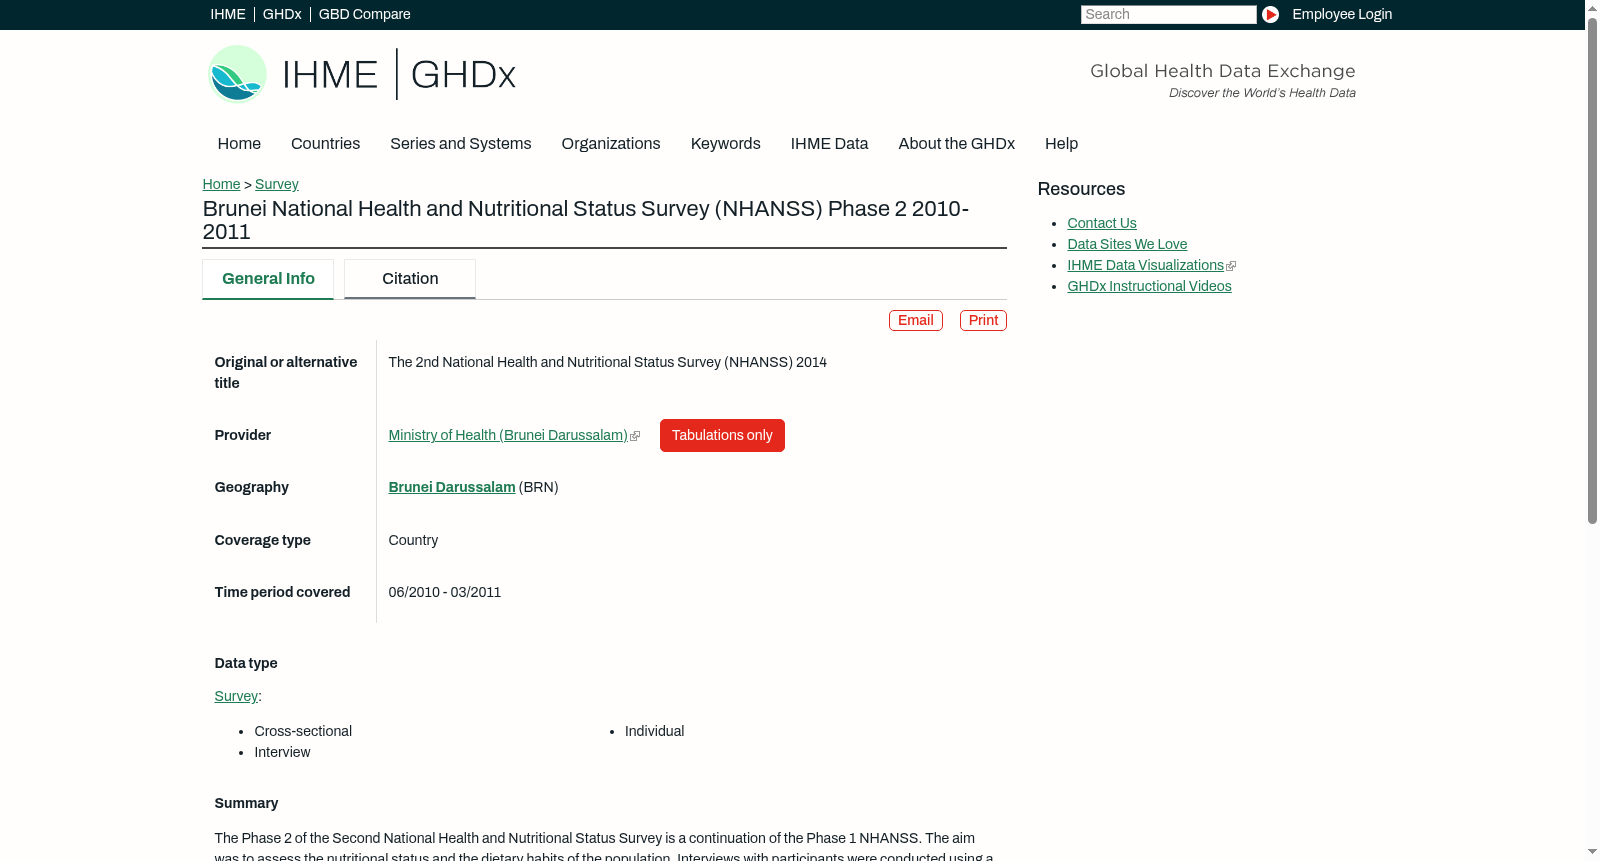1600x861 pixels.
Task: Open the Organizations menu
Action: point(611,144)
